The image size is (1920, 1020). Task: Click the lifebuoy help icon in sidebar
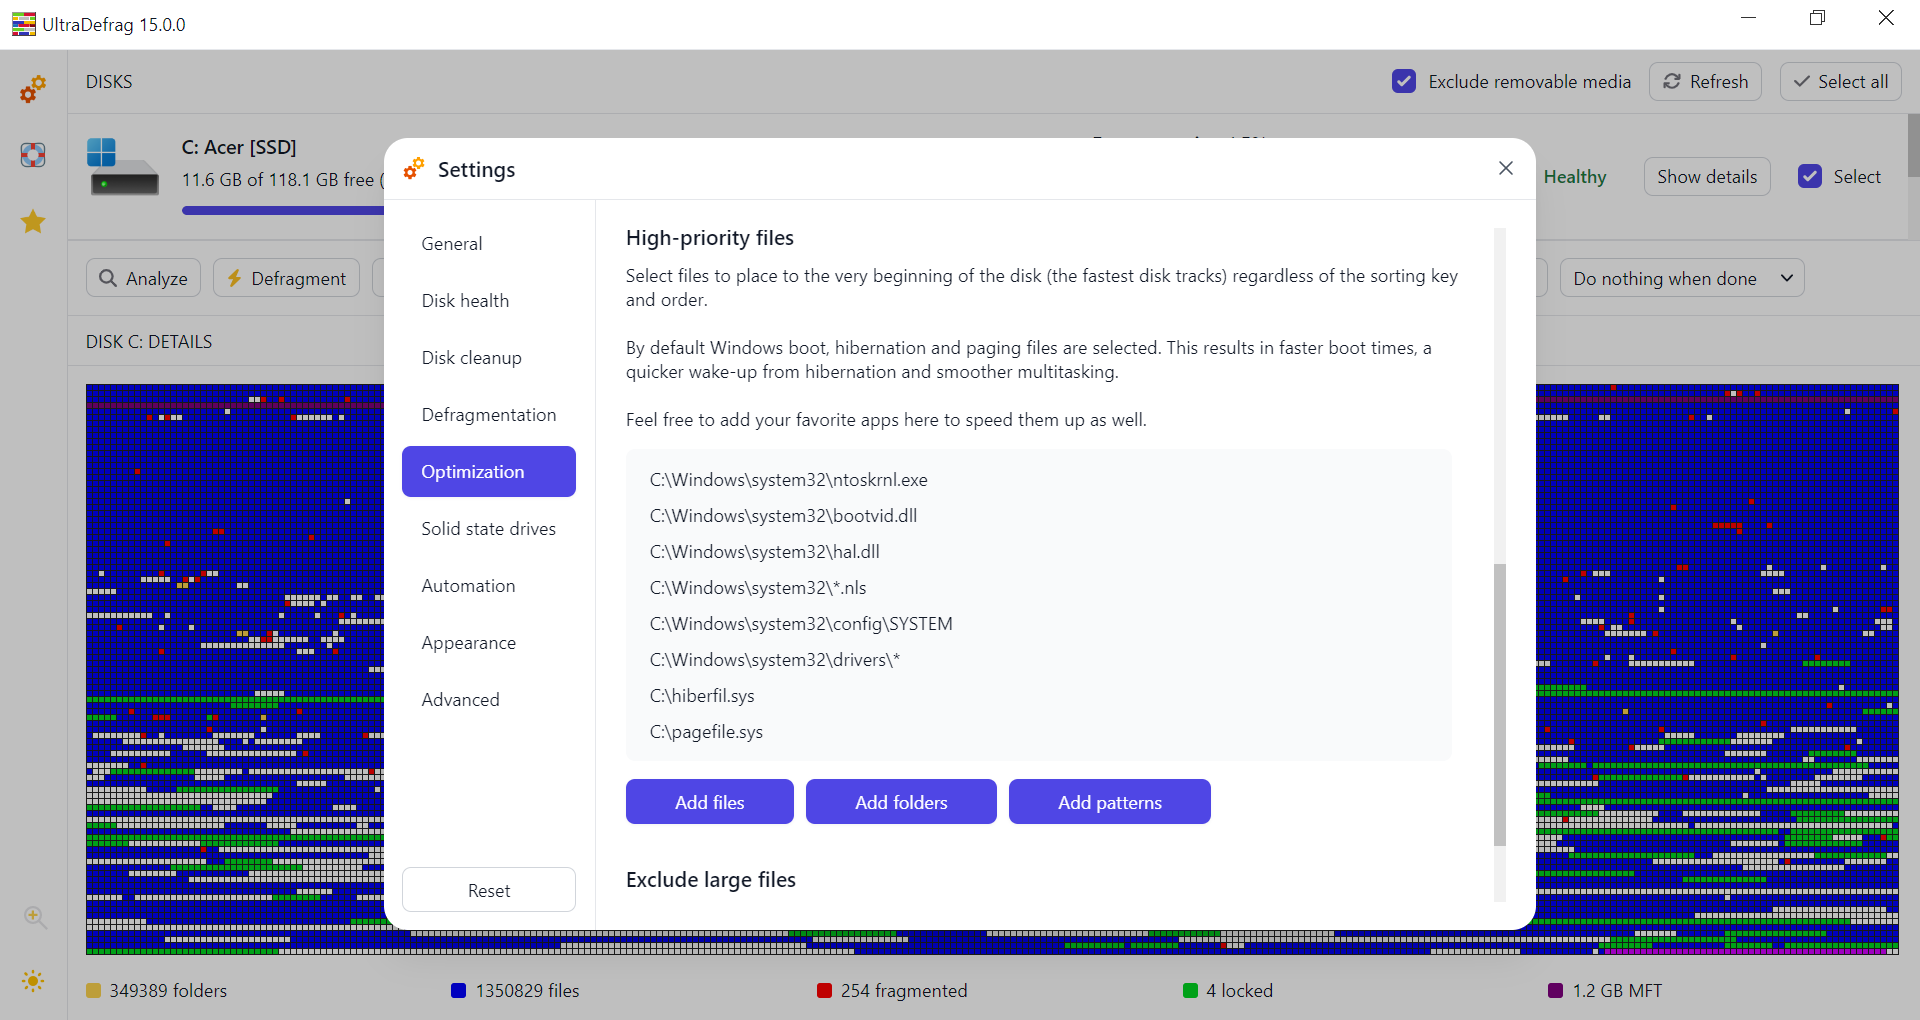[x=33, y=155]
